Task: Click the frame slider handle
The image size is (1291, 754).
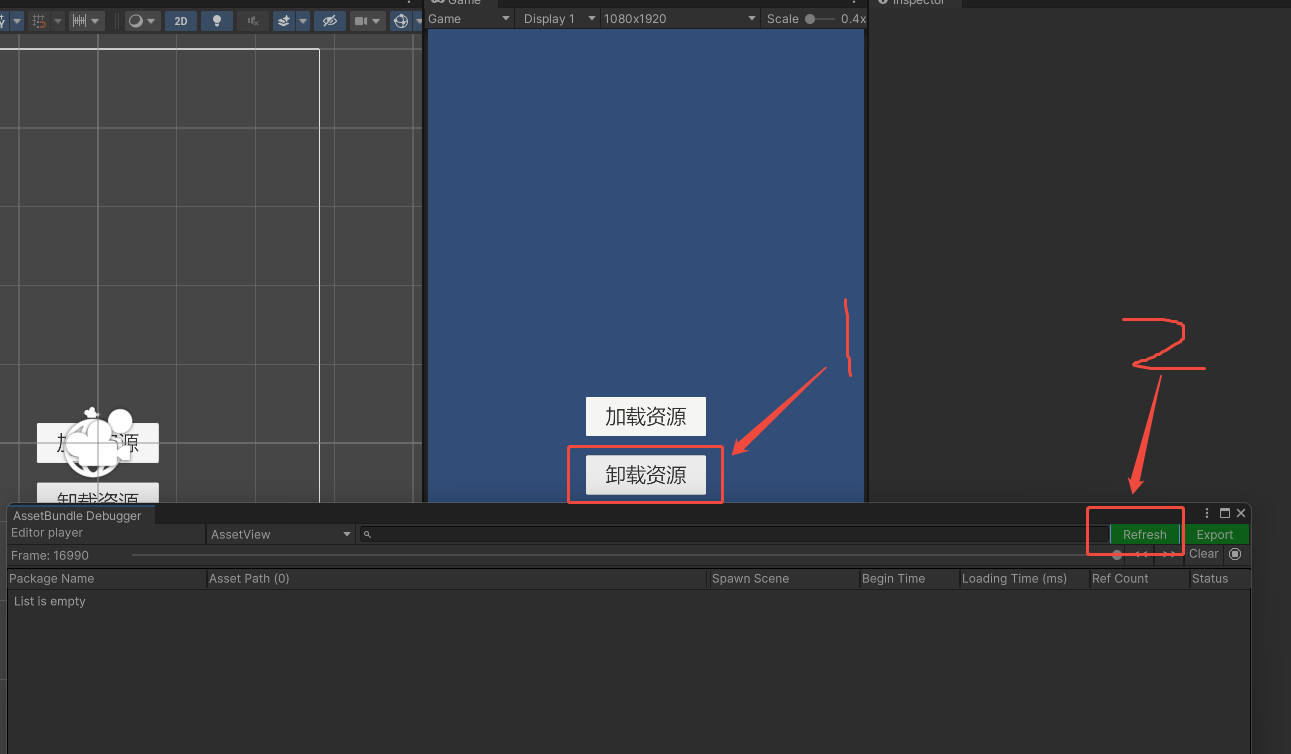Action: tap(1117, 555)
